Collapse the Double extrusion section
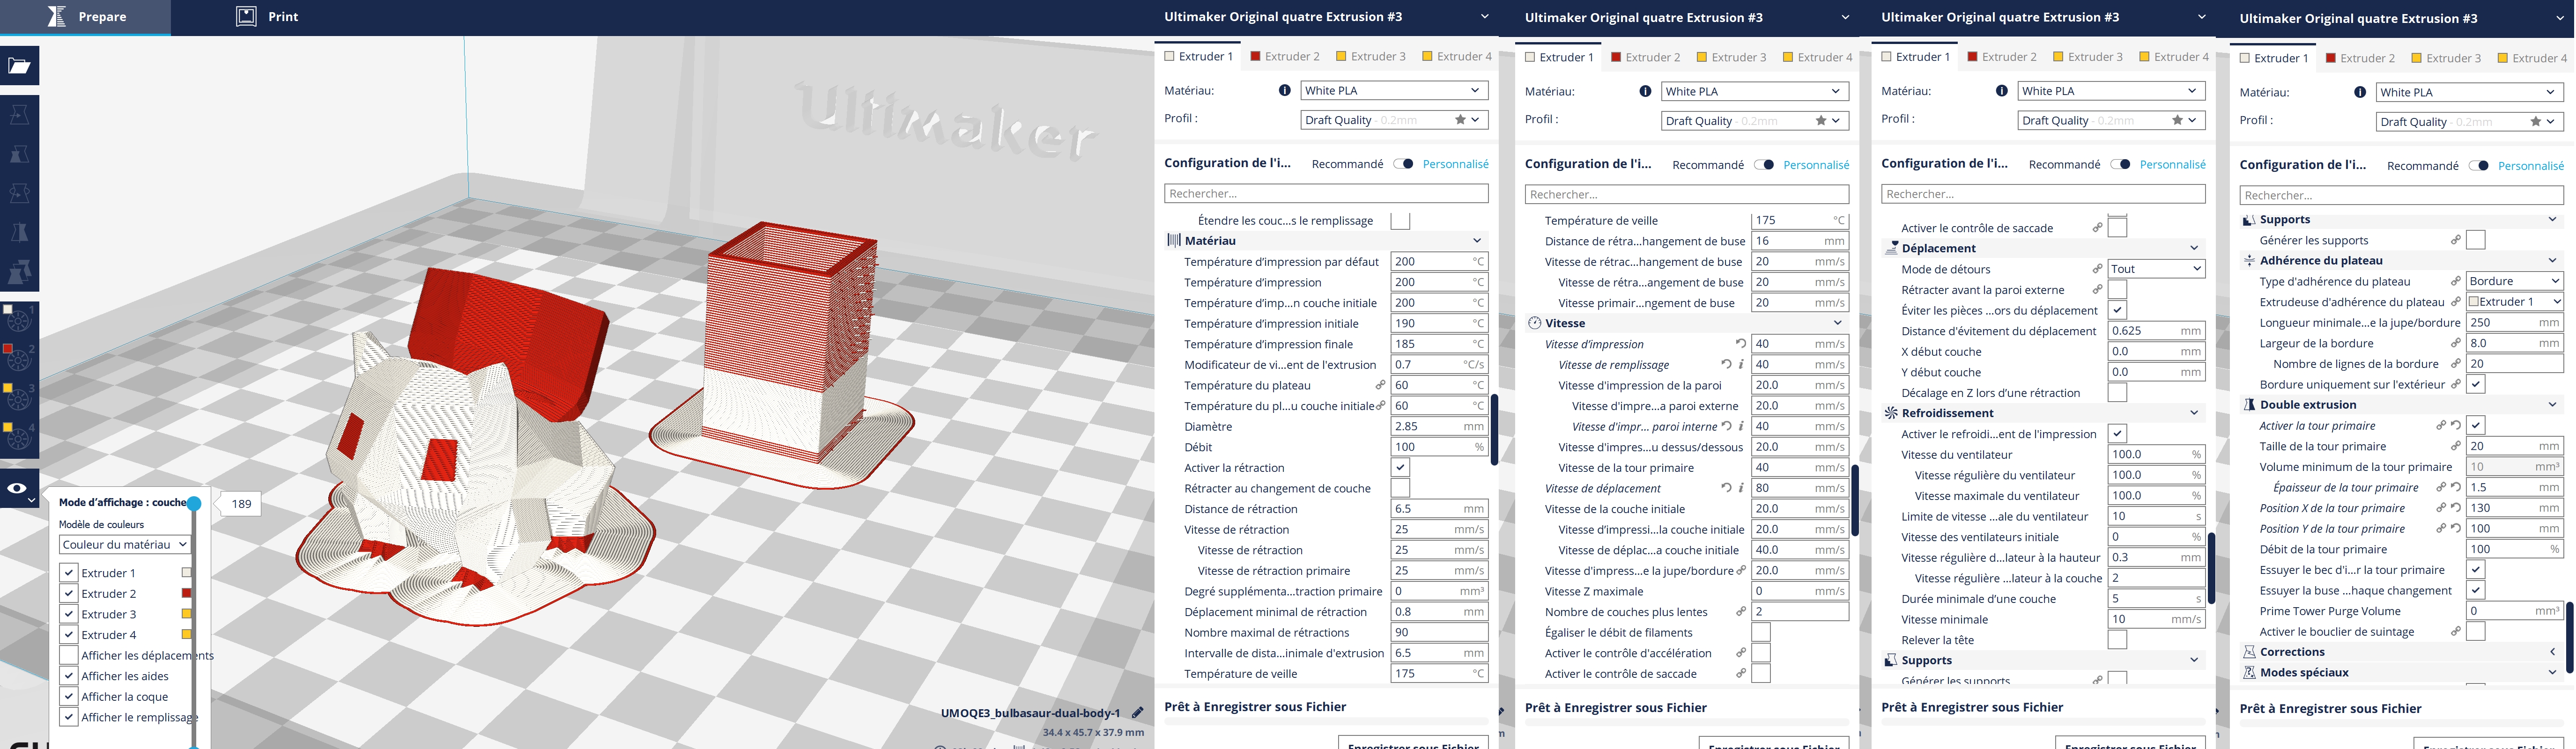2576x749 pixels. 2552,405
